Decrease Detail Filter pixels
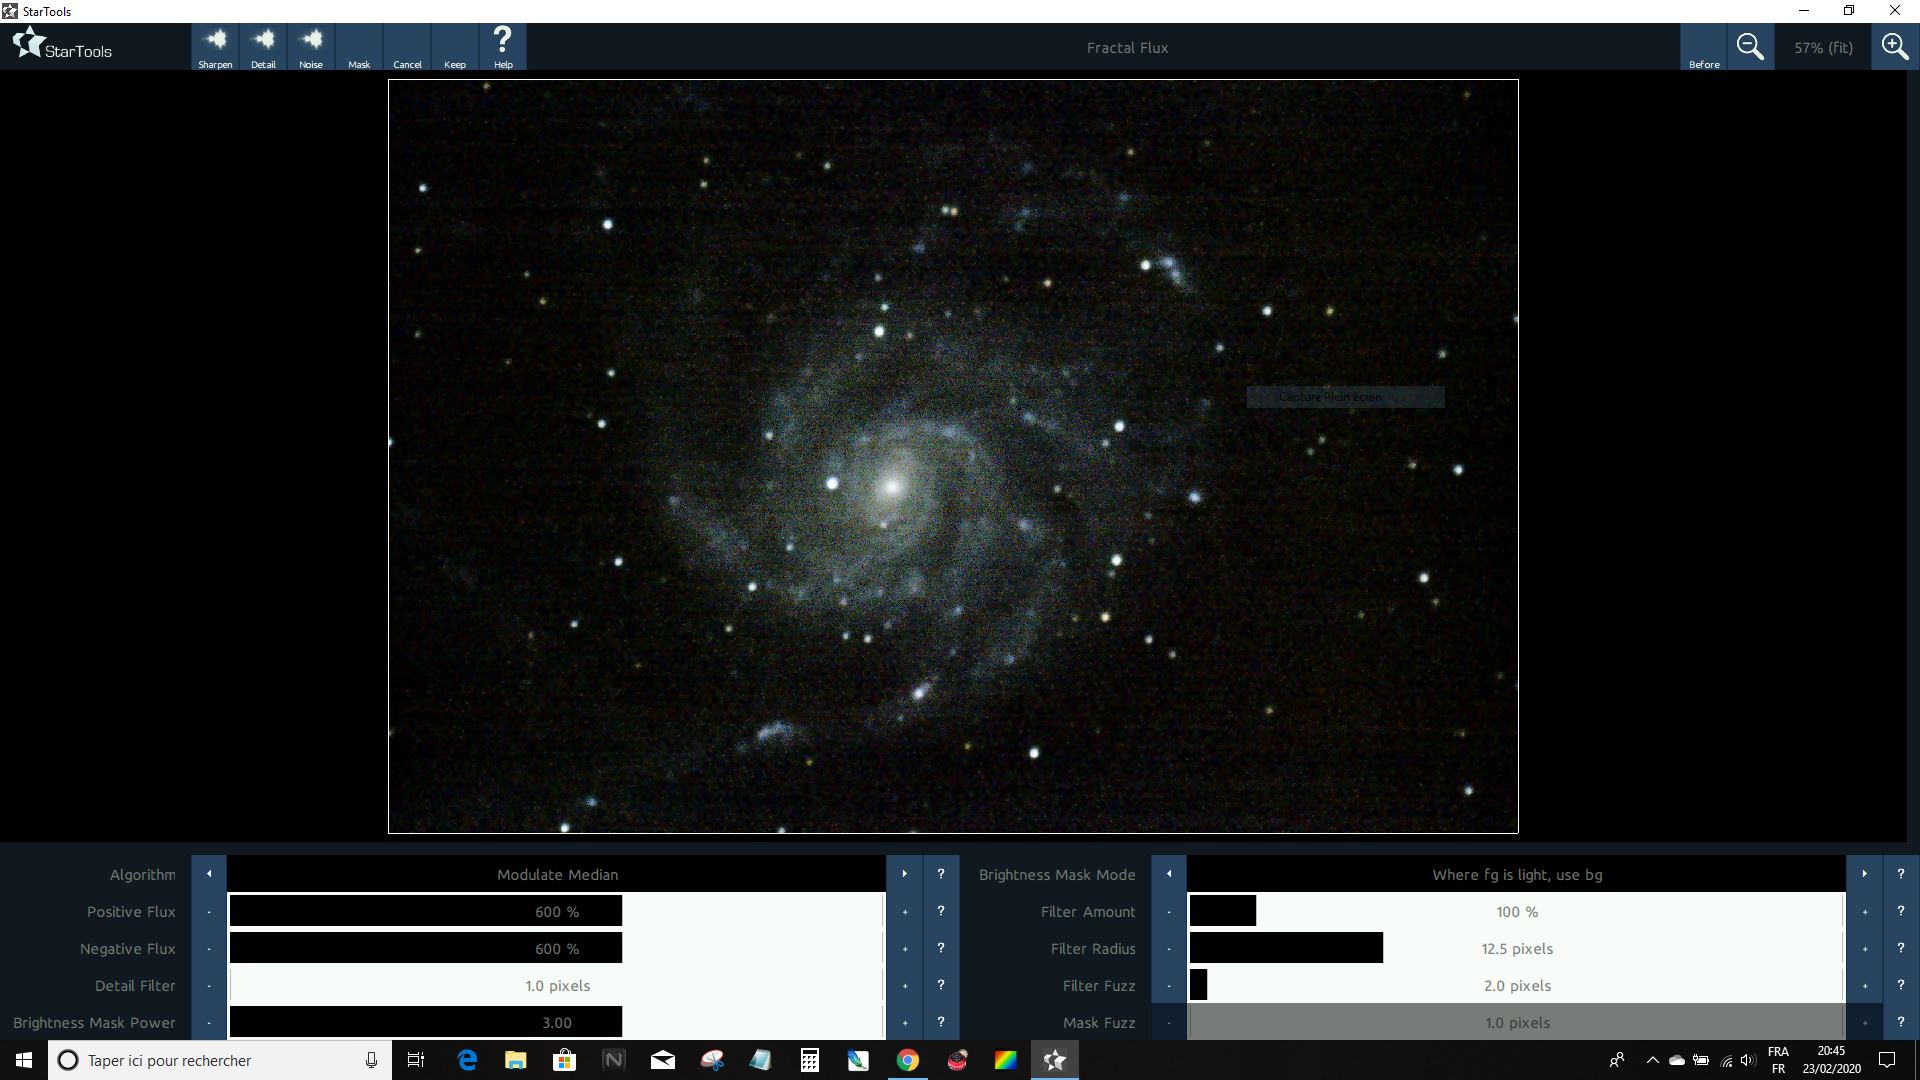This screenshot has height=1080, width=1920. click(x=209, y=985)
